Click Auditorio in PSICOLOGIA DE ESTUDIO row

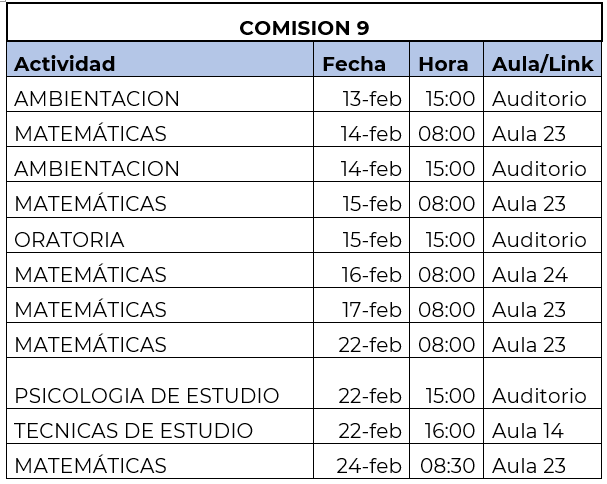tap(539, 395)
